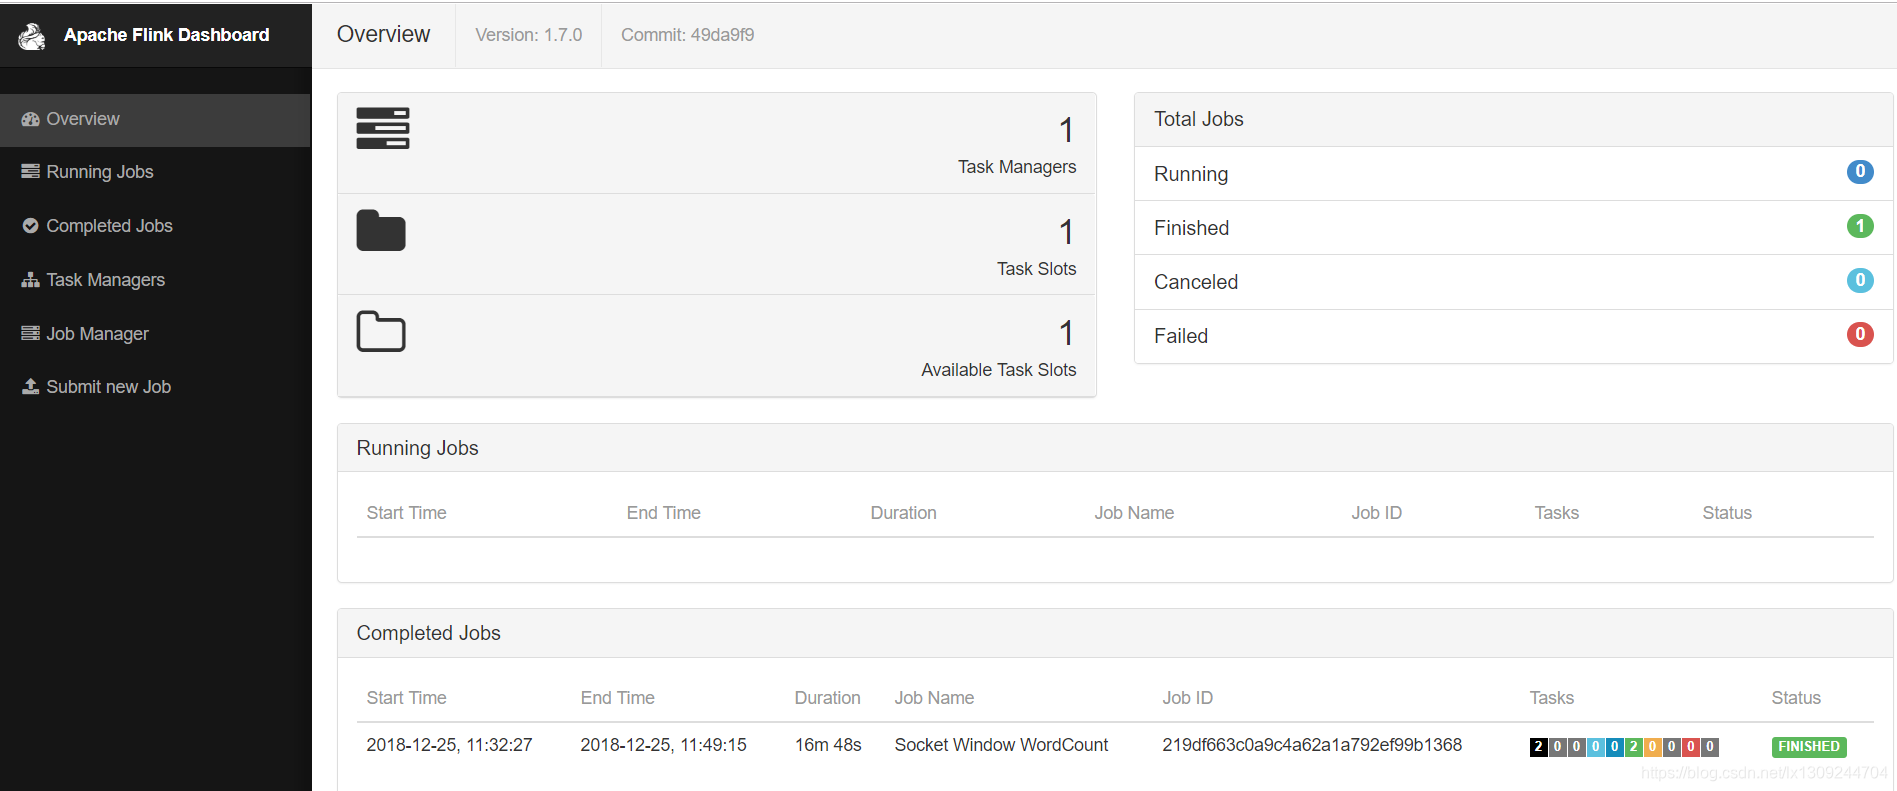Click the blue Running count badge
The width and height of the screenshot is (1897, 791).
coord(1860,172)
